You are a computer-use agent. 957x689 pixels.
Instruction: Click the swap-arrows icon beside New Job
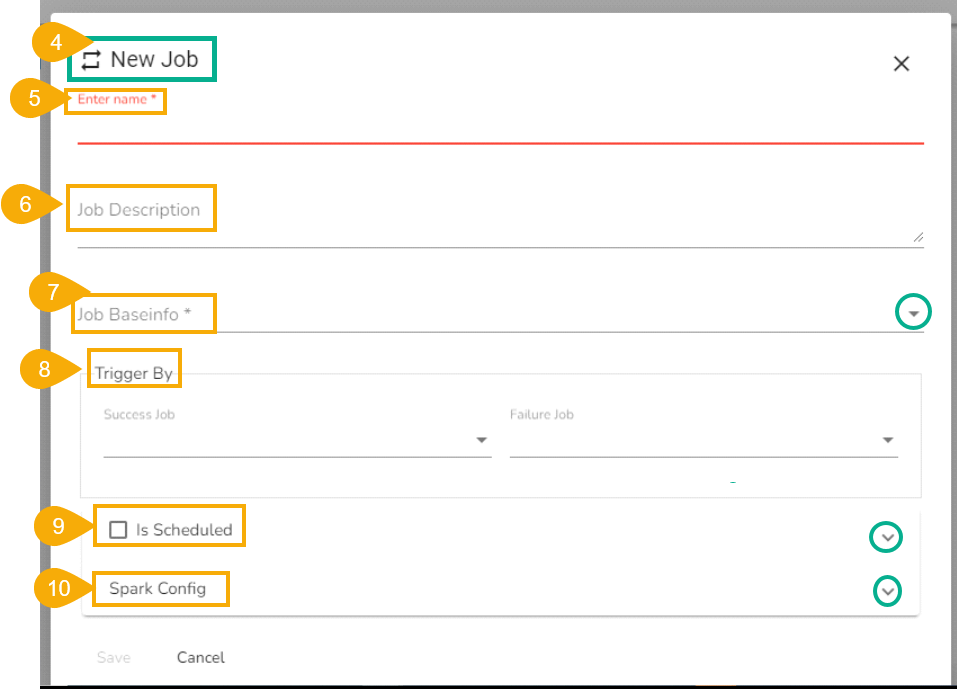tap(91, 60)
